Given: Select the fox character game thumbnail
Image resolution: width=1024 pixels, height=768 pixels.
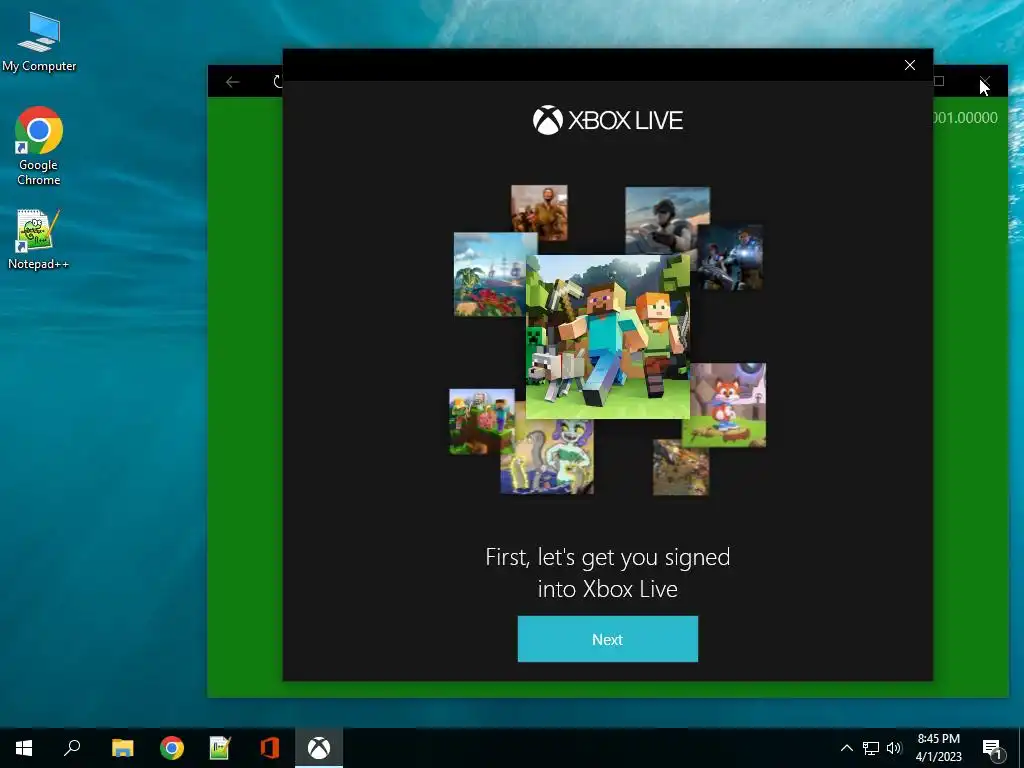Looking at the screenshot, I should point(728,405).
